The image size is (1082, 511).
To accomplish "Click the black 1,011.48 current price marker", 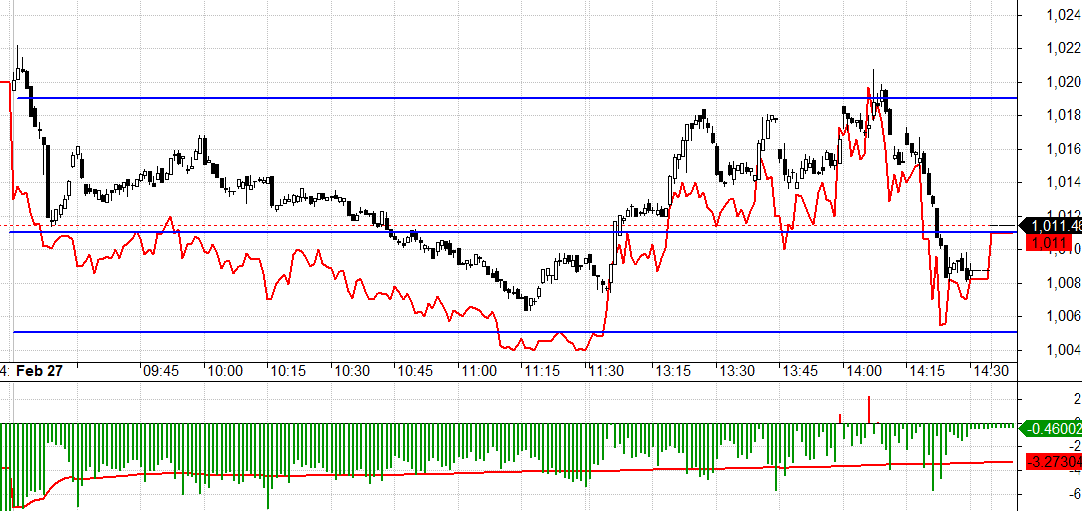I will (x=1051, y=226).
